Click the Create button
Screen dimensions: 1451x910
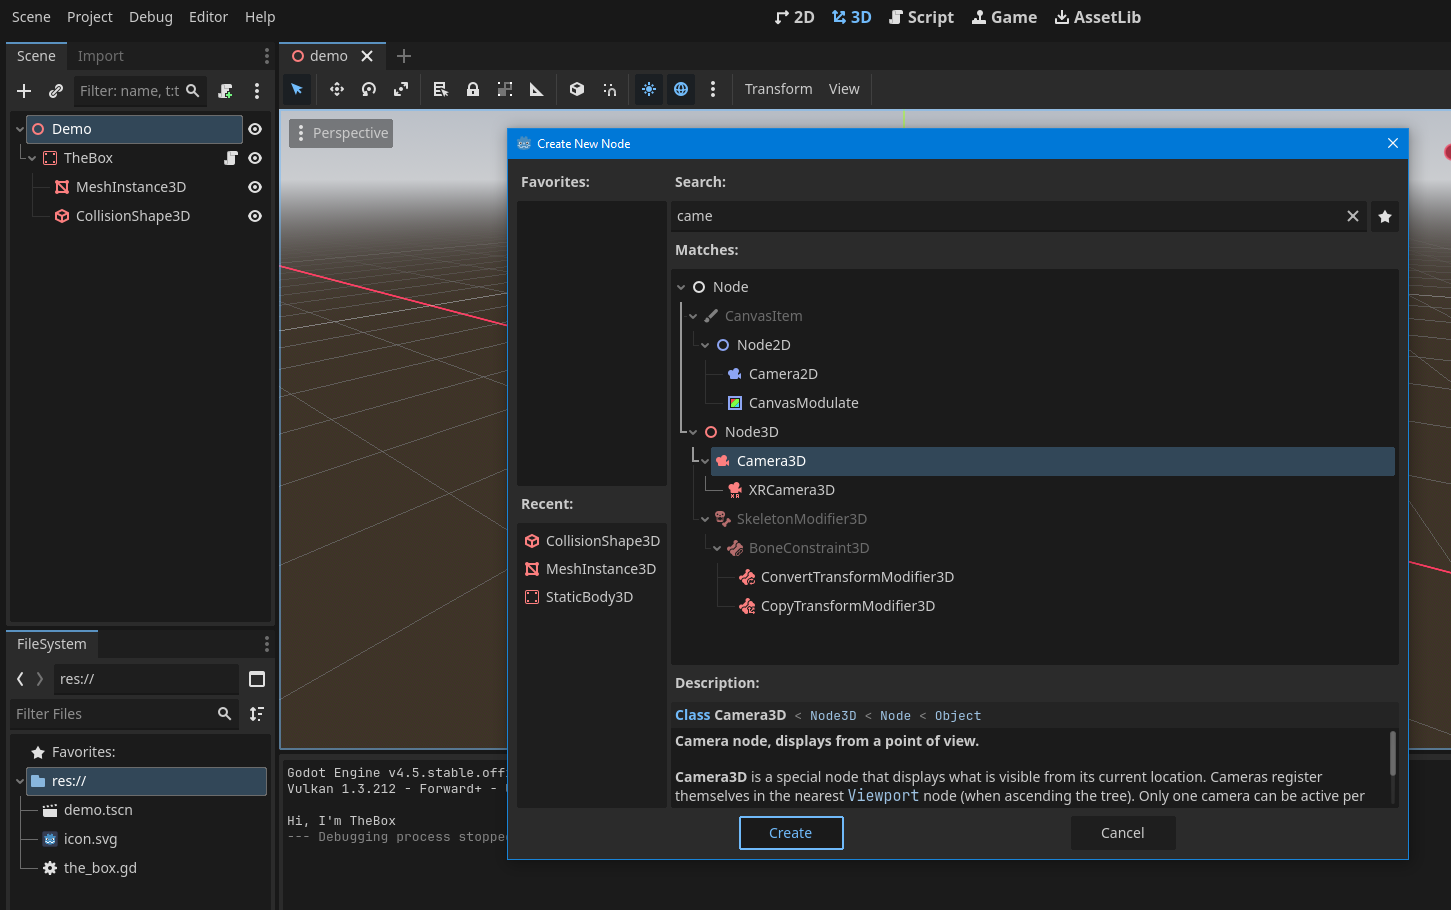790,833
